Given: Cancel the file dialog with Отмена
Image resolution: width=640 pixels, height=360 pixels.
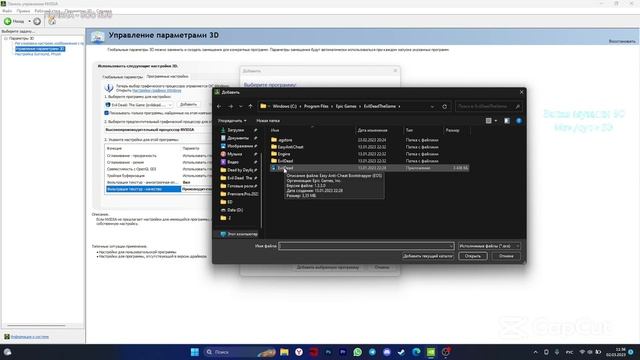Looking at the screenshot, I should [x=506, y=256].
